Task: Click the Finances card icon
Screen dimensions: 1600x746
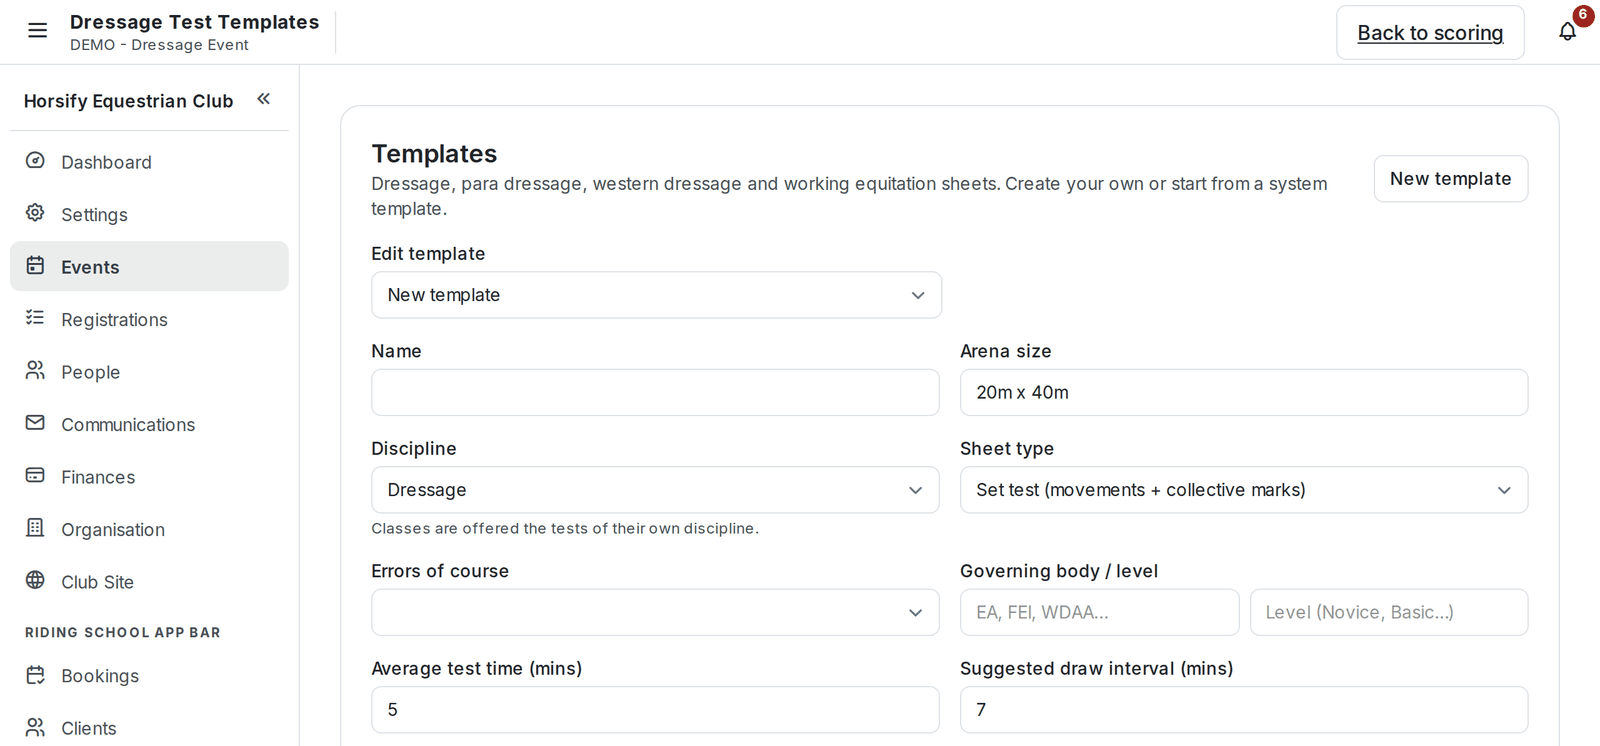Action: [35, 476]
